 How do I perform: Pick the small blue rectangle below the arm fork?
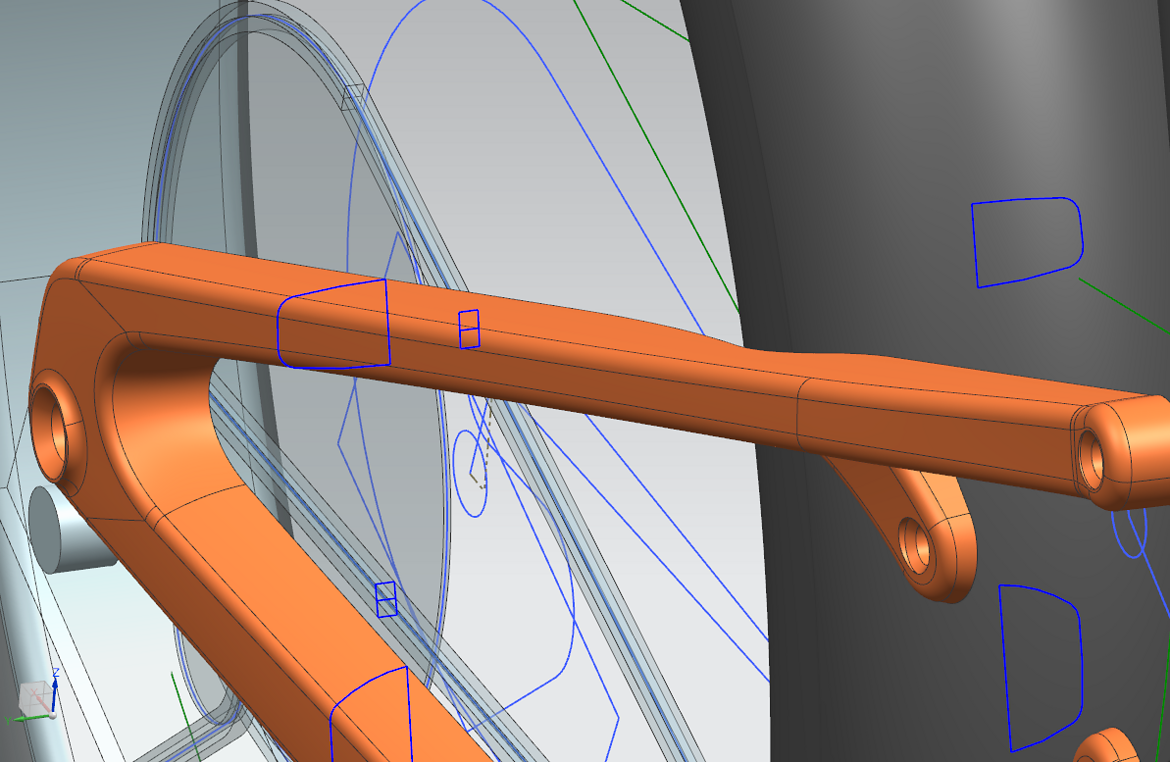coord(387,599)
